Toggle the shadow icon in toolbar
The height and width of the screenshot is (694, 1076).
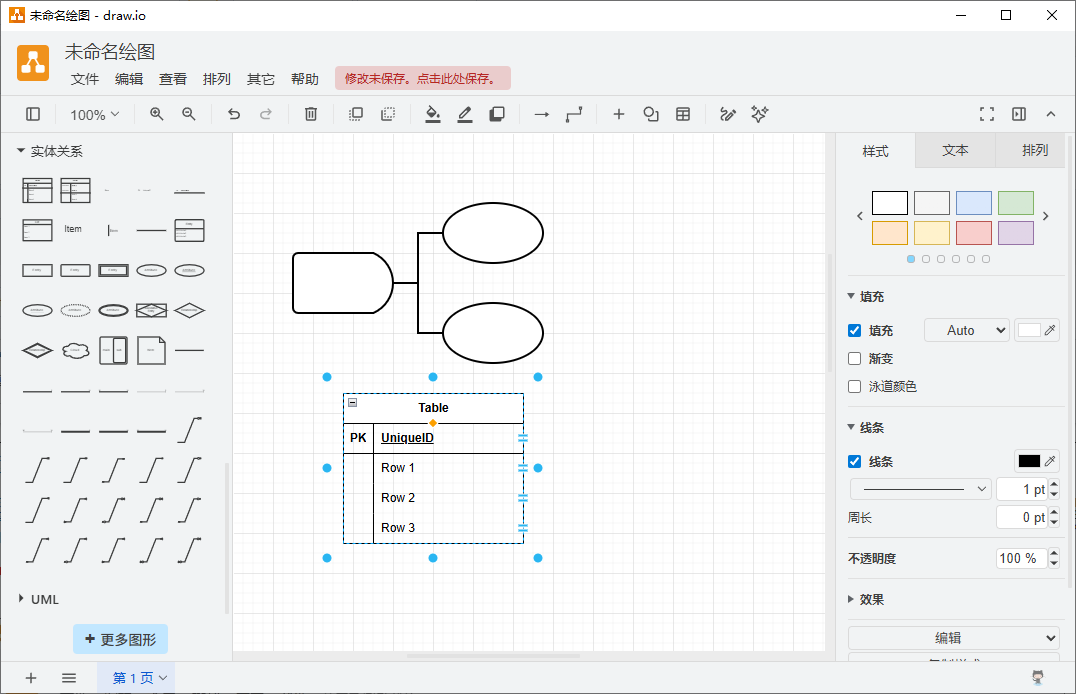pyautogui.click(x=497, y=114)
